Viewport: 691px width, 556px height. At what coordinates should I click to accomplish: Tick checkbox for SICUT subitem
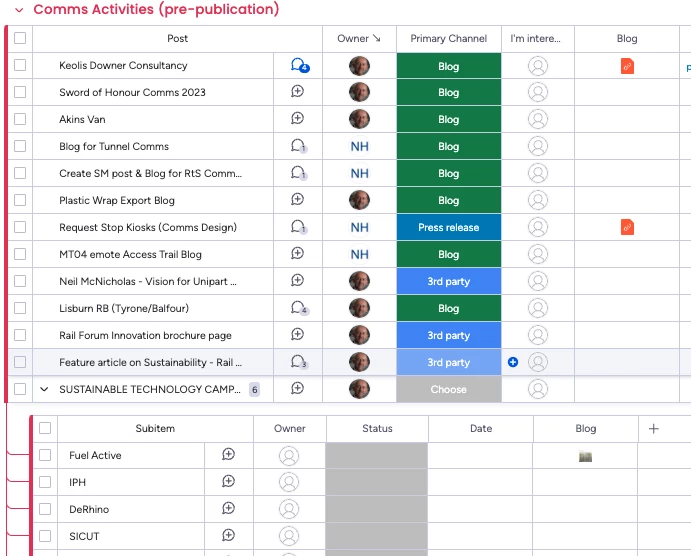point(45,536)
